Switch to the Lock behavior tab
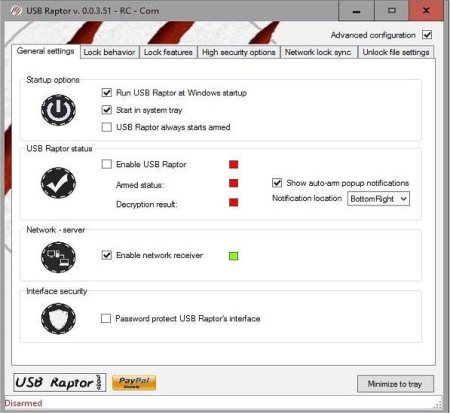The image size is (450, 413). tap(109, 52)
